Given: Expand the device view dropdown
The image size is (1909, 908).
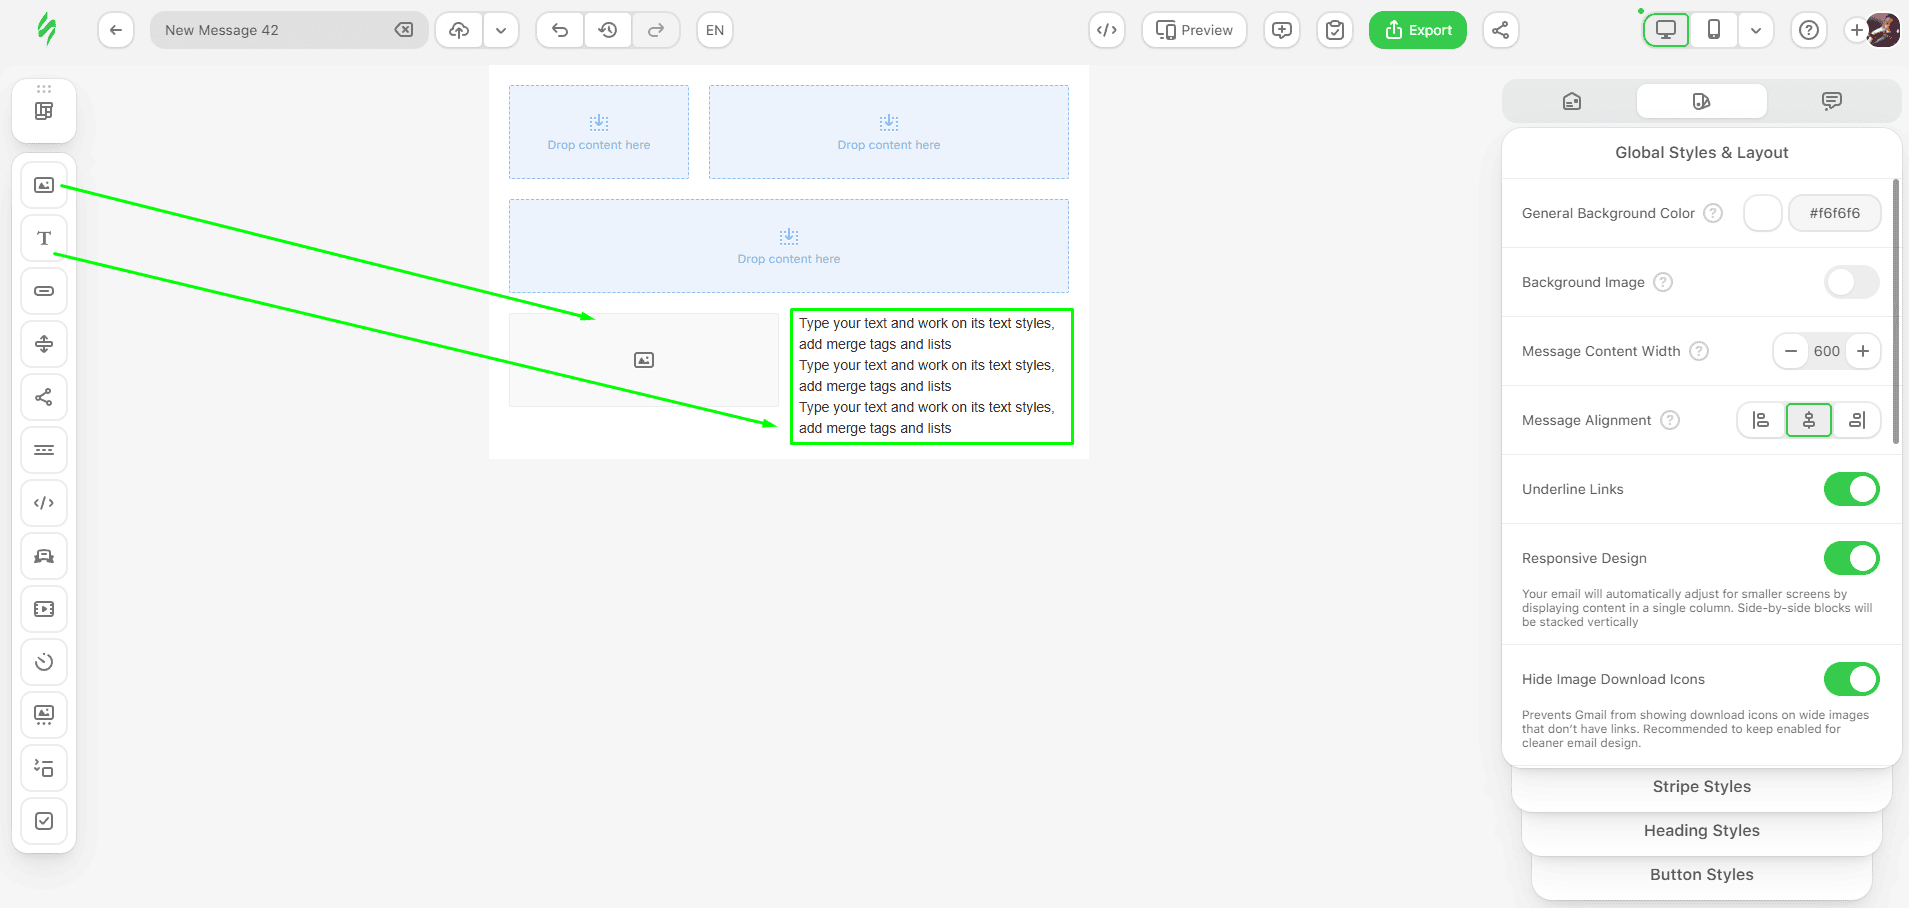Looking at the screenshot, I should pos(1756,30).
